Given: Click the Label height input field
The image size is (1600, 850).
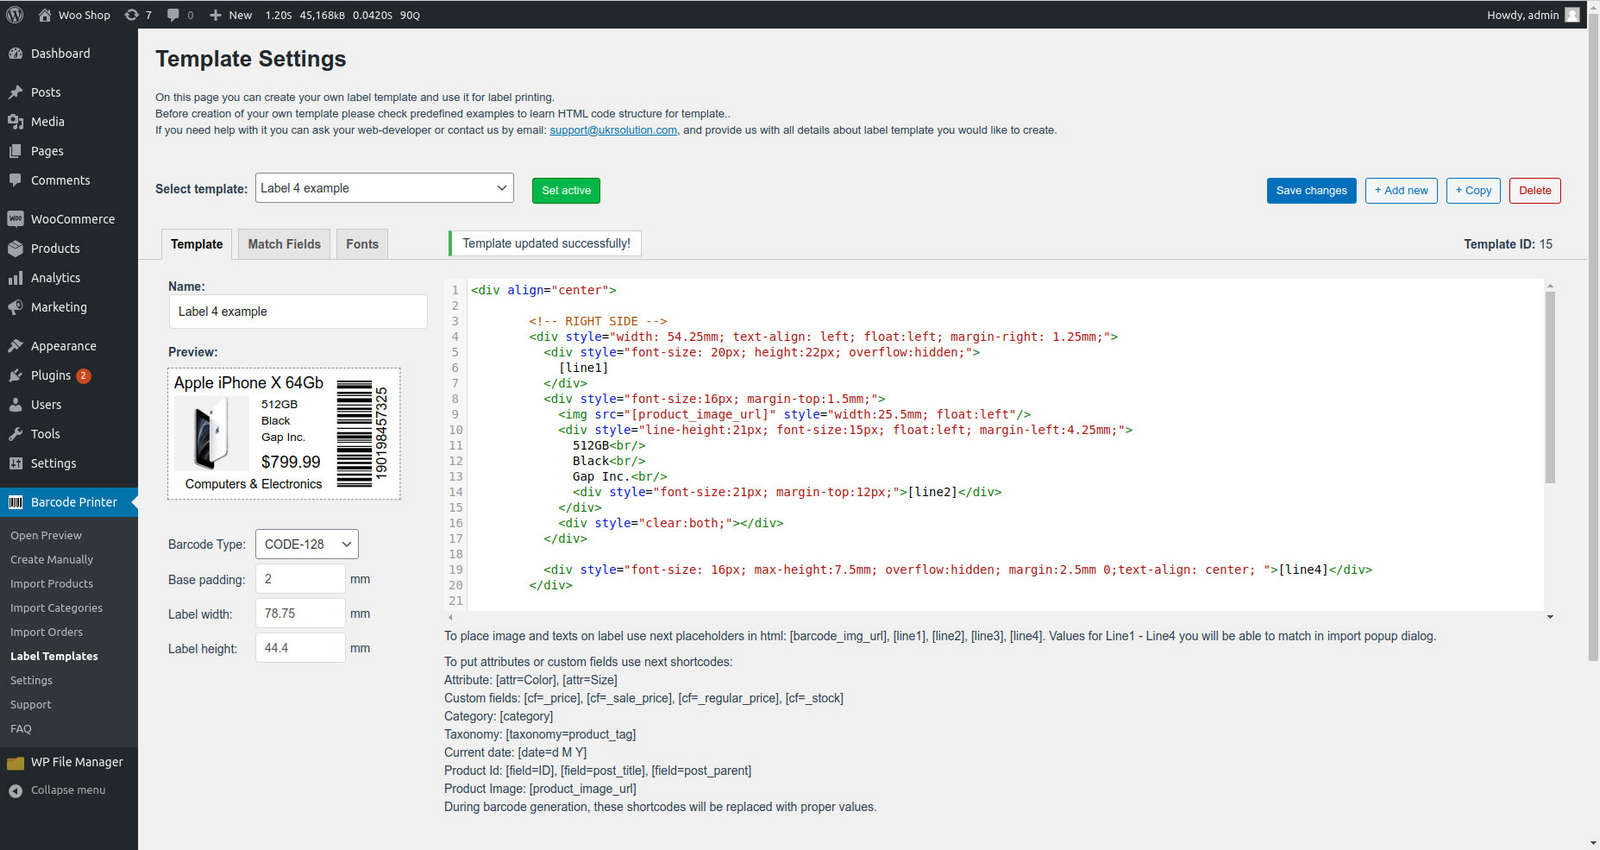Looking at the screenshot, I should click(x=300, y=648).
